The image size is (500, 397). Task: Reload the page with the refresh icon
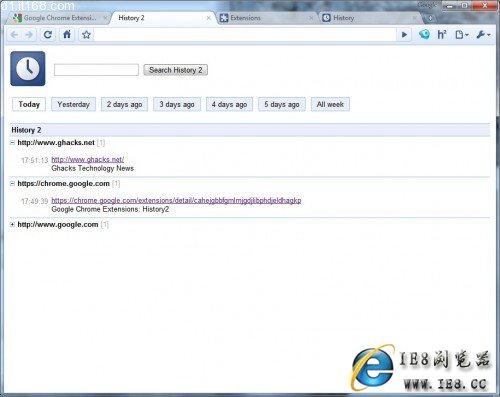(x=48, y=35)
